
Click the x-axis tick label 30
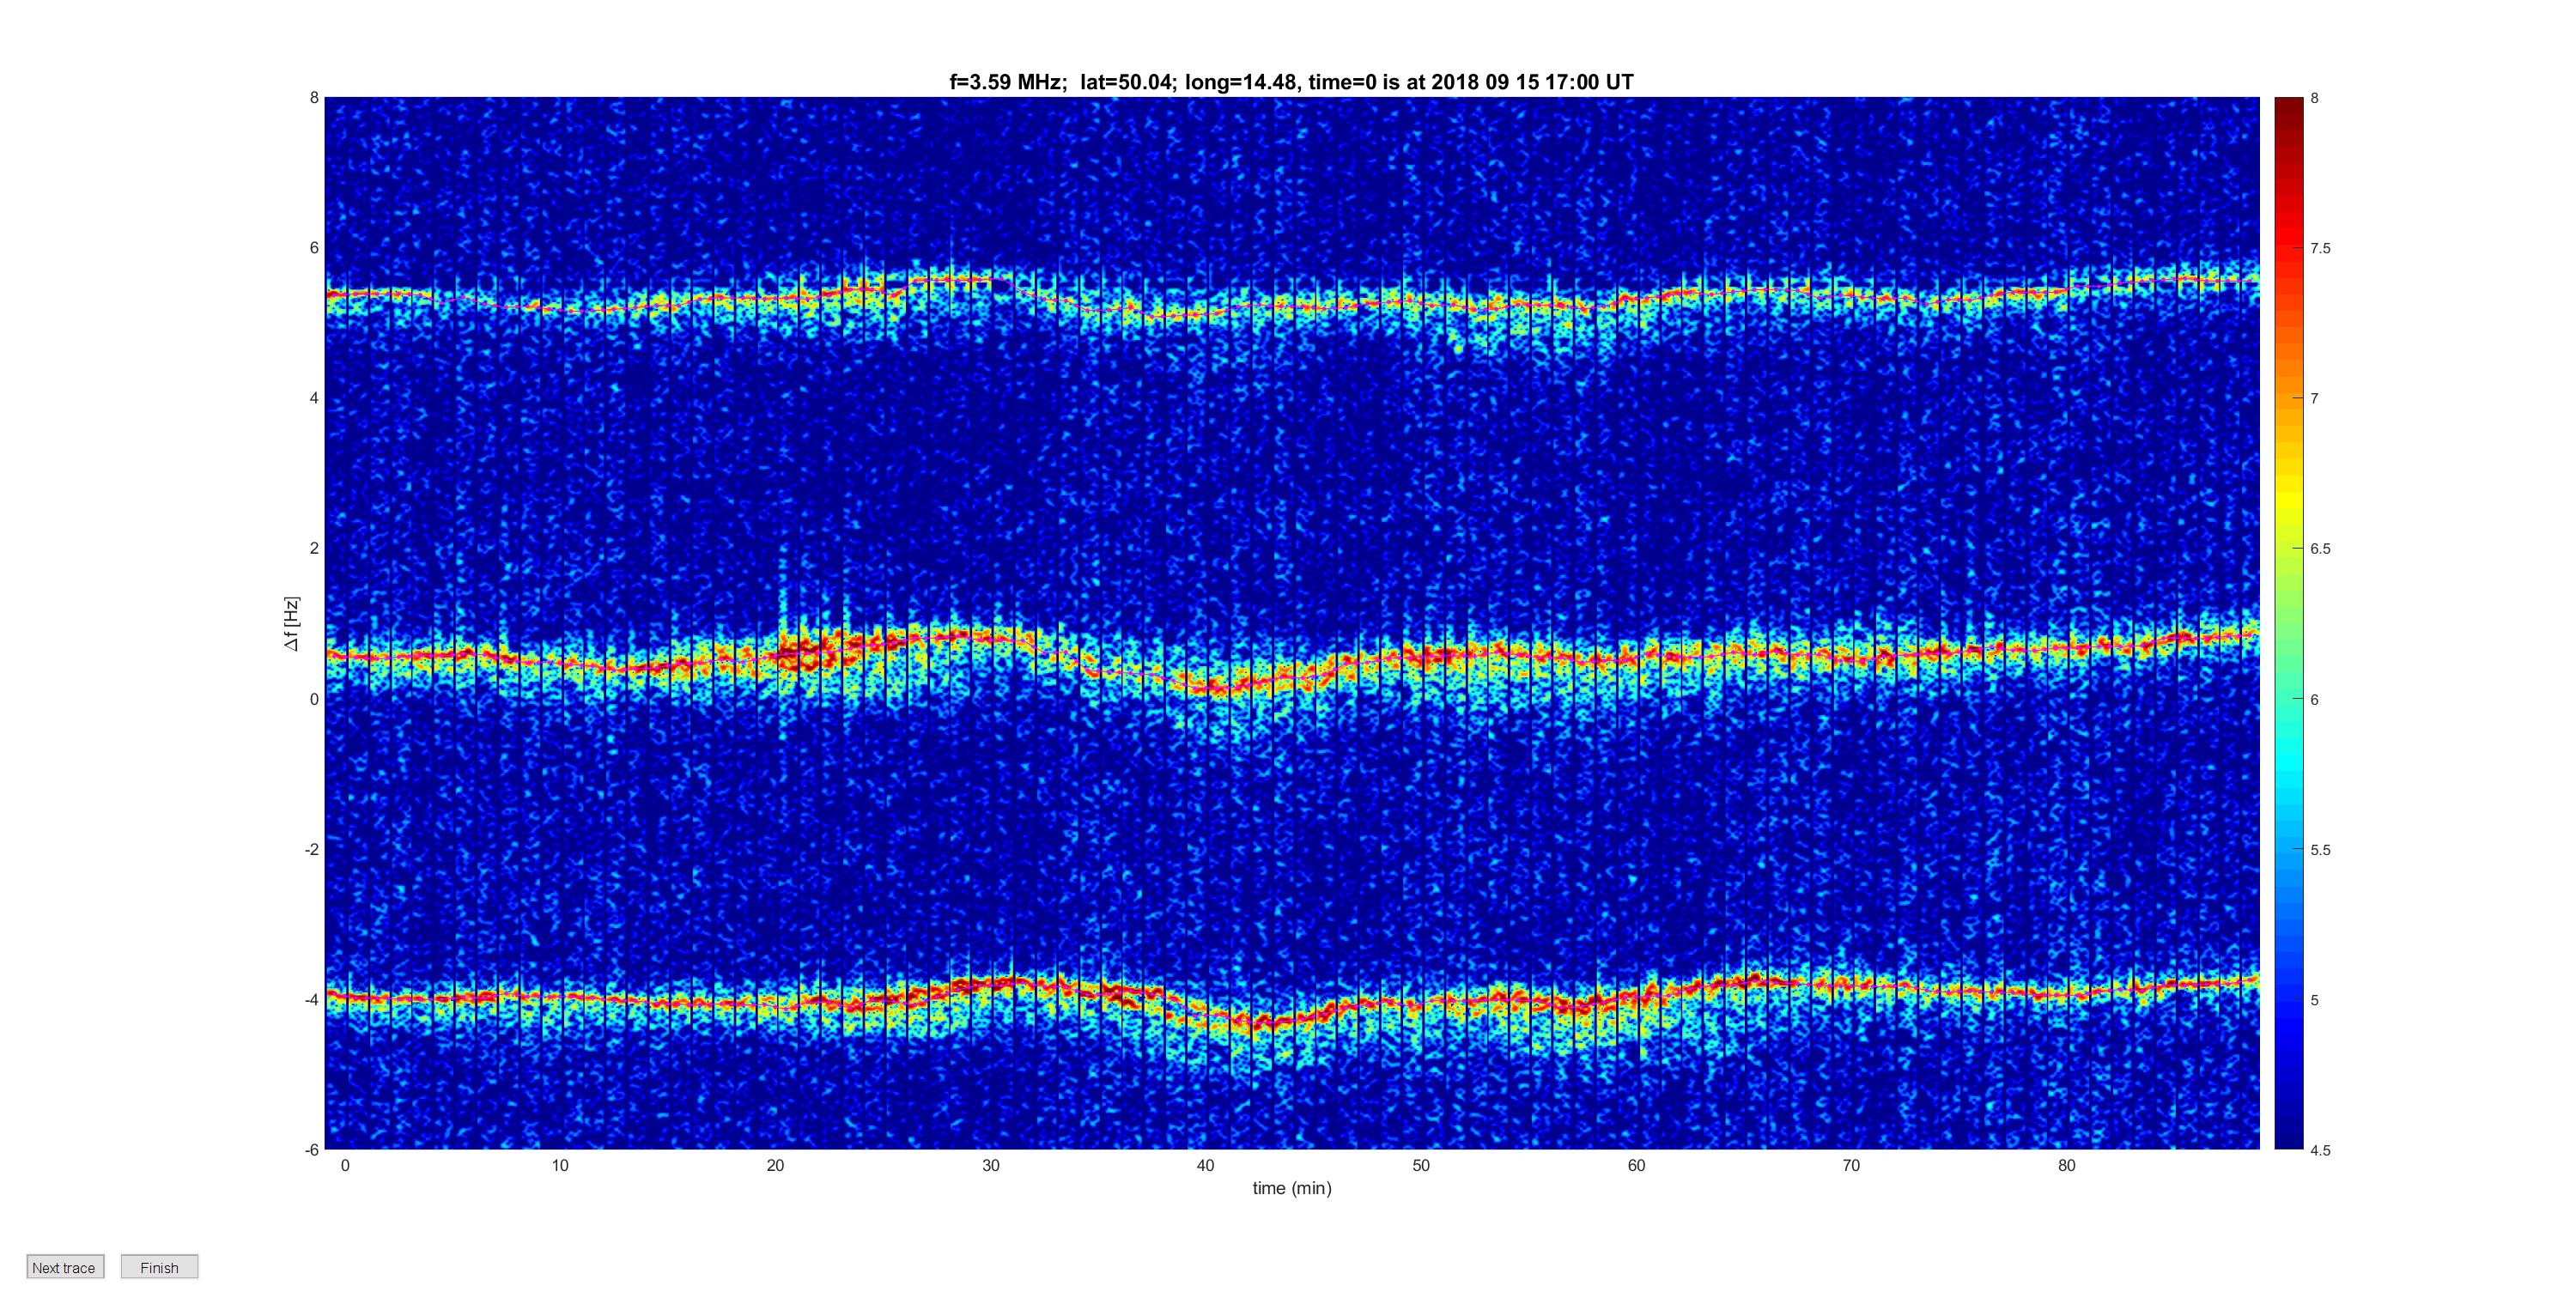[990, 1165]
